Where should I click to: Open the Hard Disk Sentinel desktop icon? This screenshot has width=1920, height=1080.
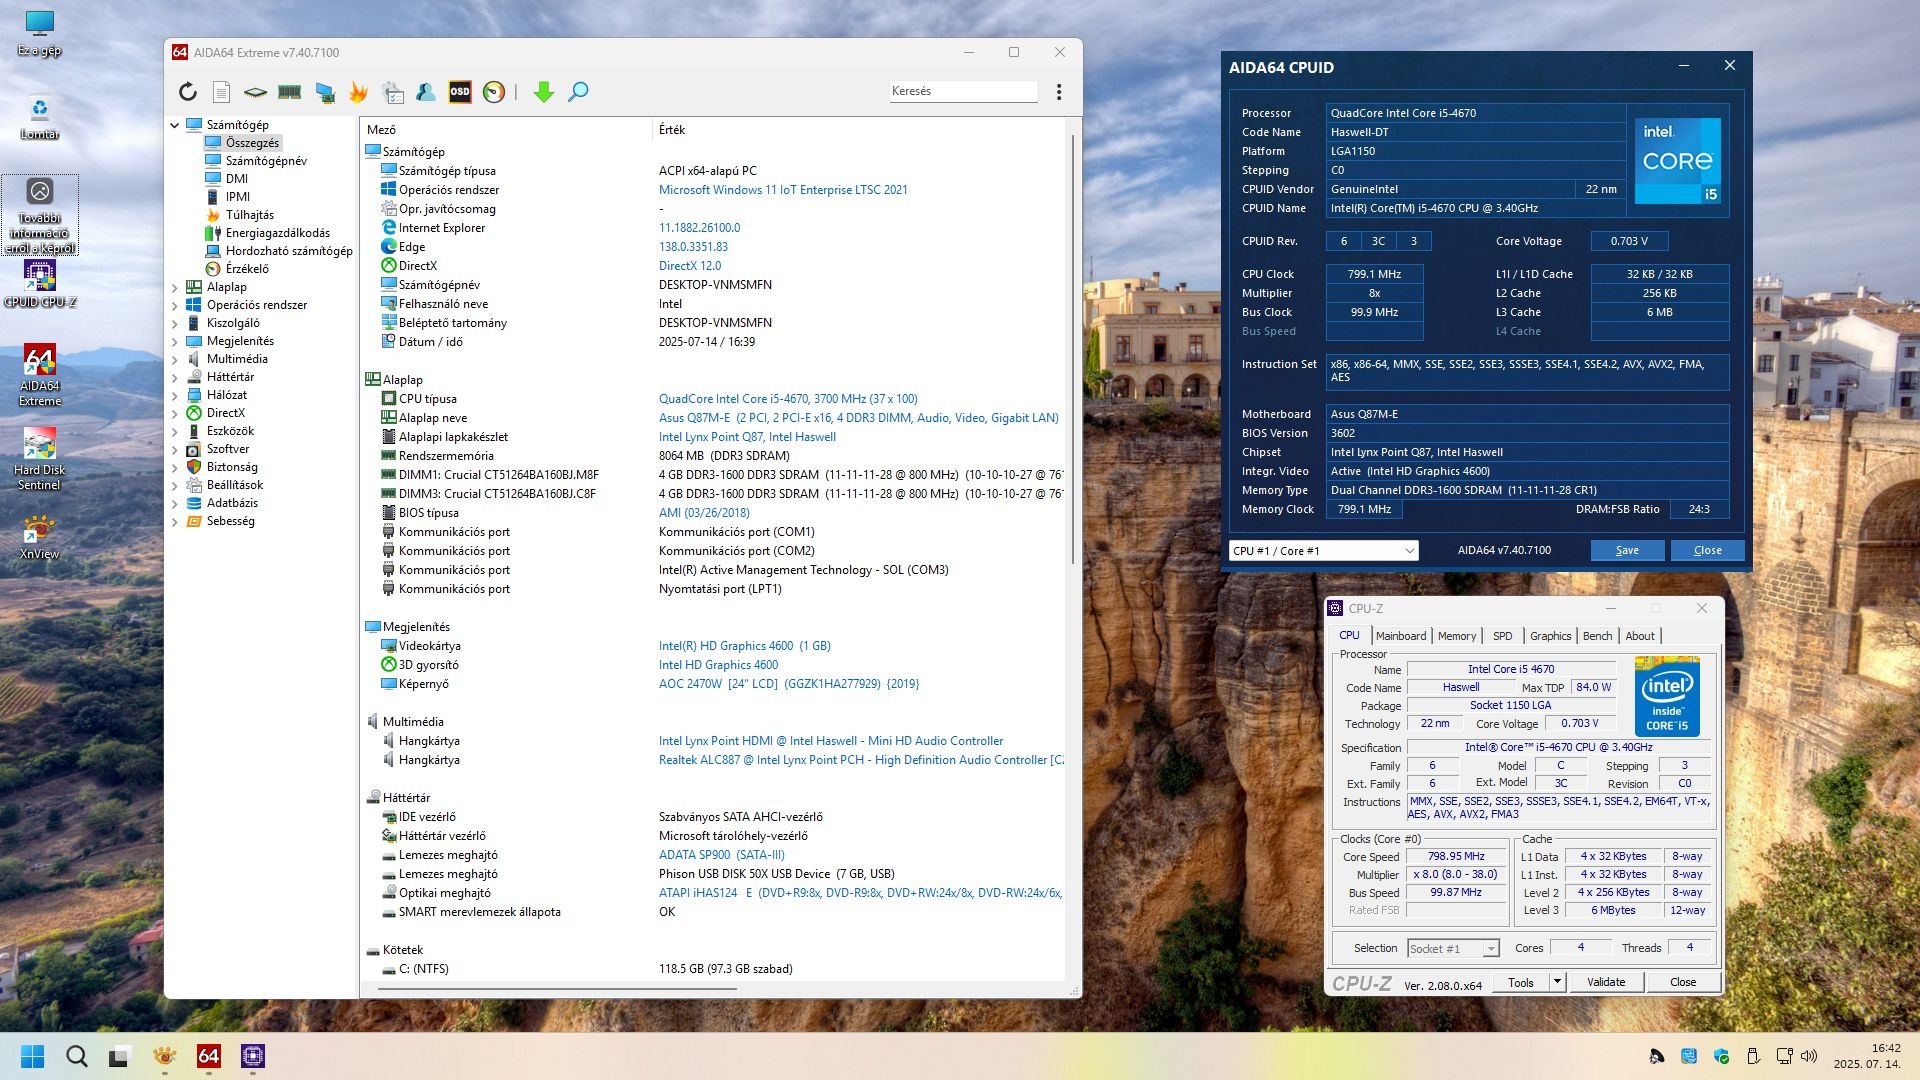tap(39, 445)
